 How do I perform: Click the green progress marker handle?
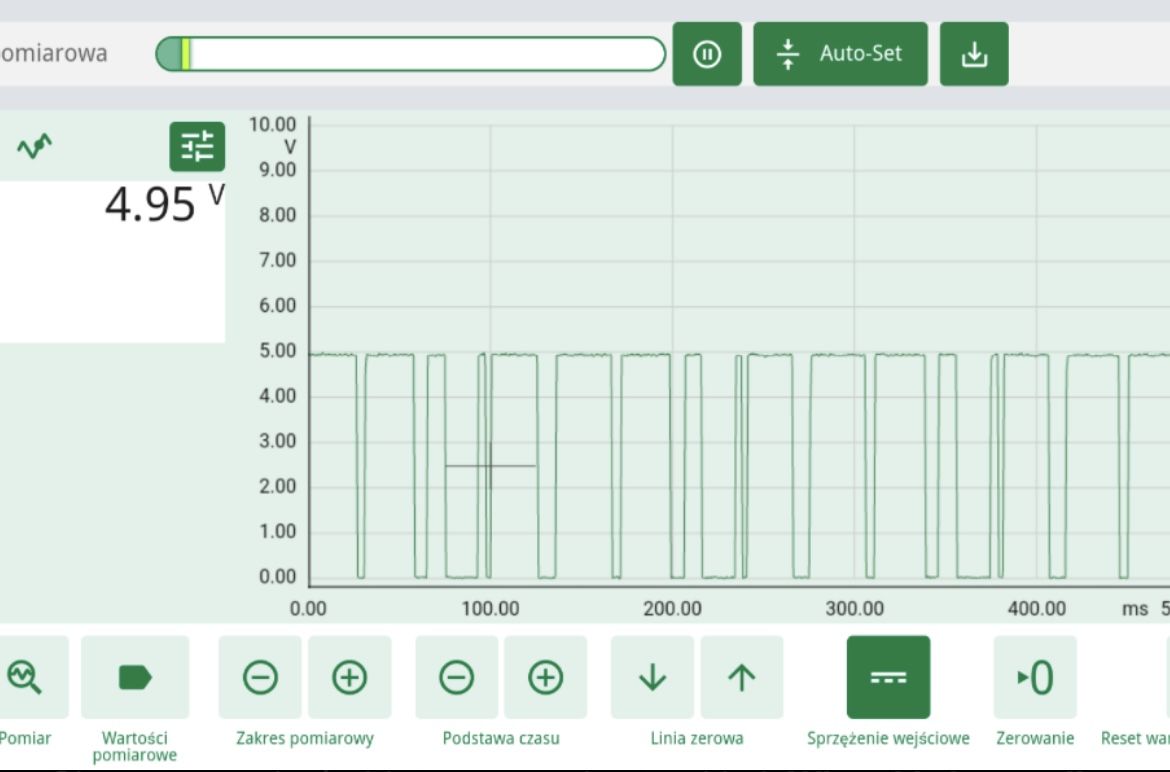click(x=187, y=54)
